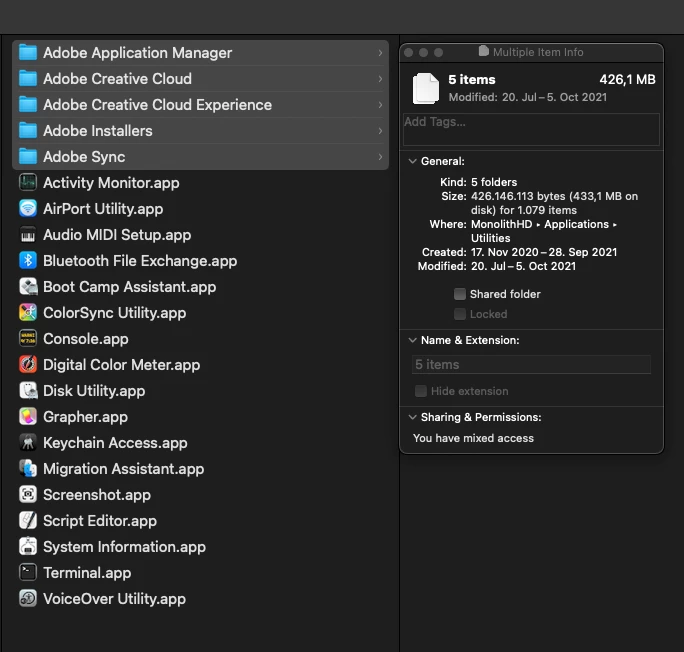The width and height of the screenshot is (684, 652).
Task: Select the AirPort Utility app icon
Action: pos(28,208)
